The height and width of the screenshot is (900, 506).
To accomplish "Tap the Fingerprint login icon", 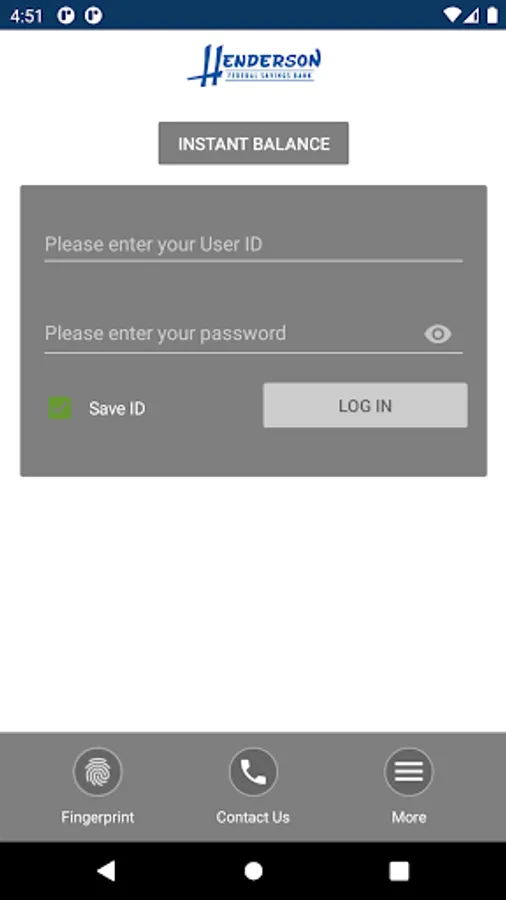I will click(x=98, y=771).
